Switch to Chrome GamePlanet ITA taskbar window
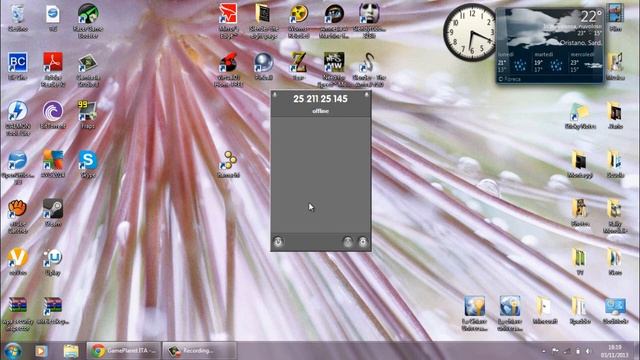Screen dimensions: 640x360 pos(124,351)
